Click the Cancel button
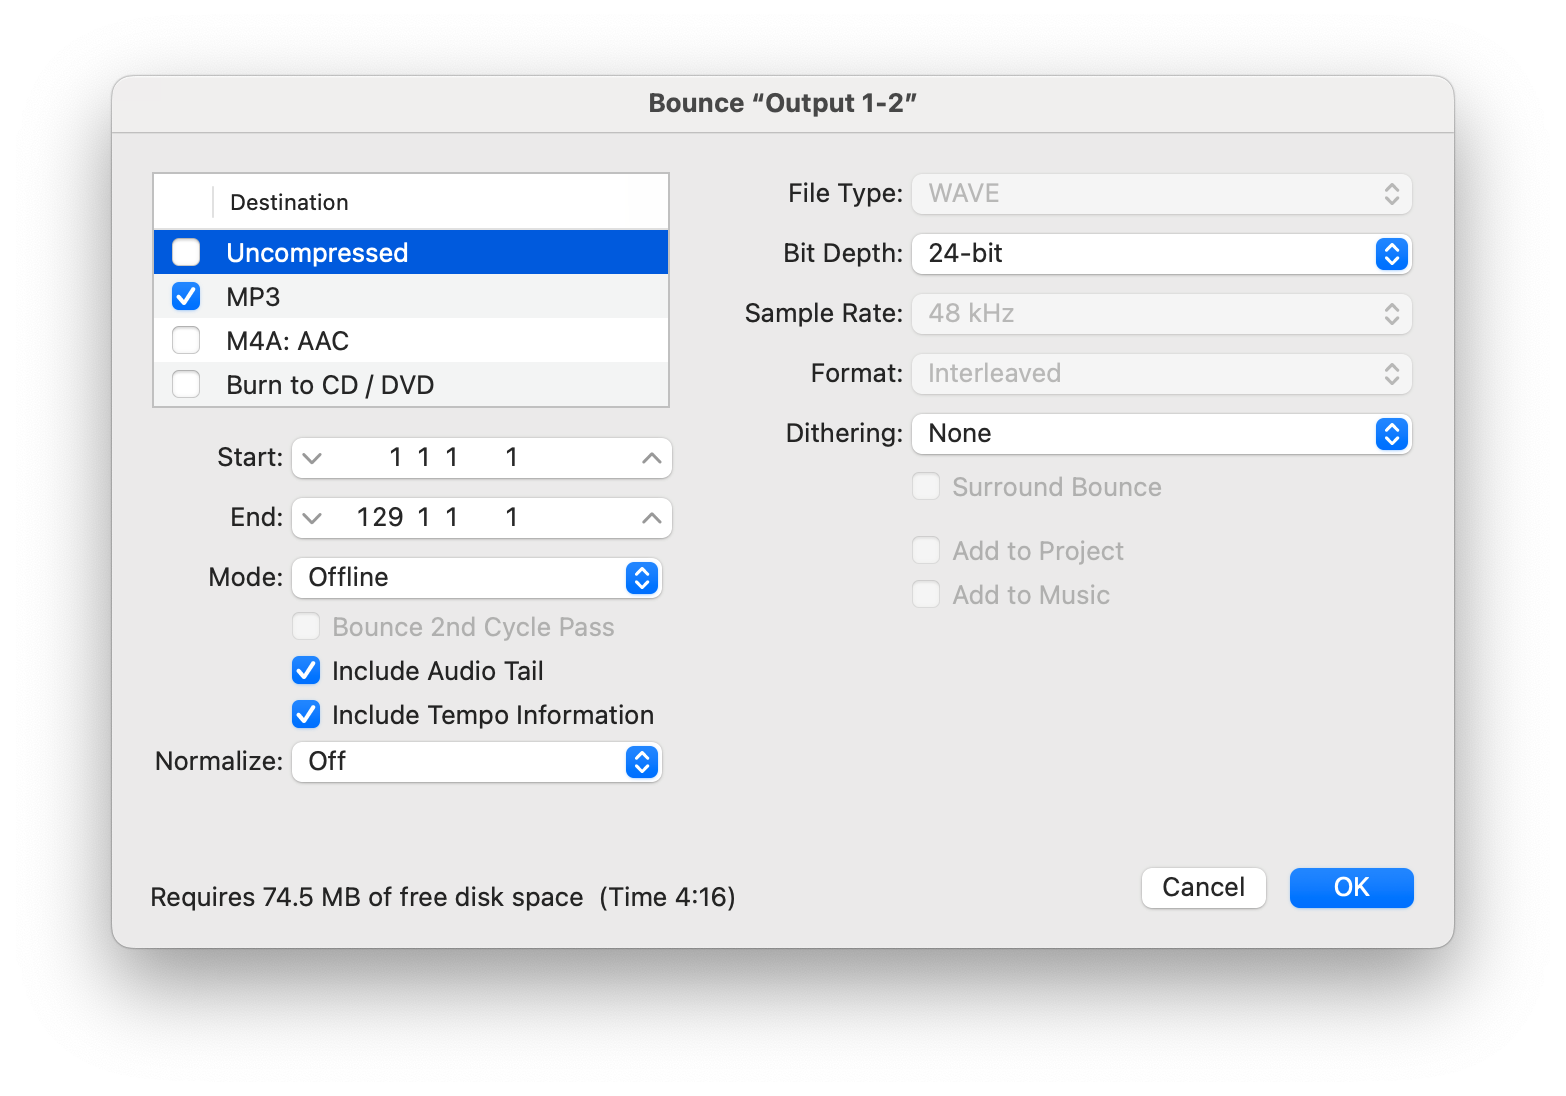This screenshot has height=1096, width=1566. click(x=1203, y=888)
